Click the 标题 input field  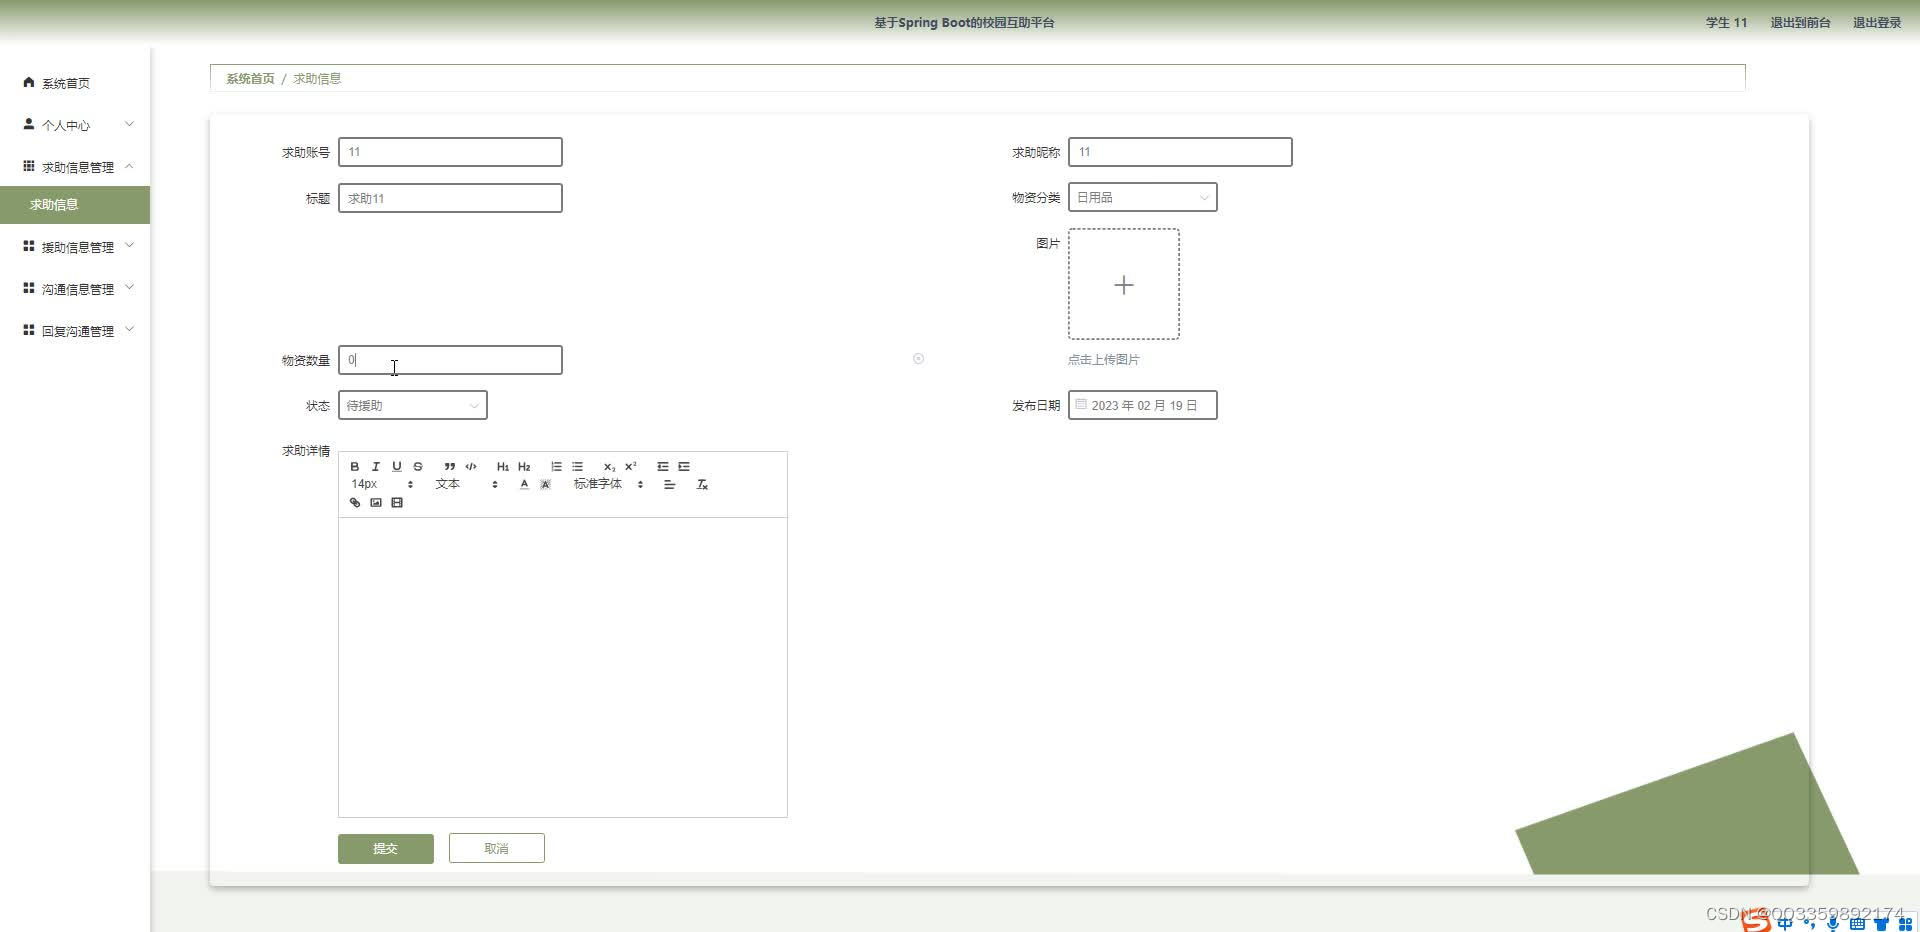click(450, 198)
